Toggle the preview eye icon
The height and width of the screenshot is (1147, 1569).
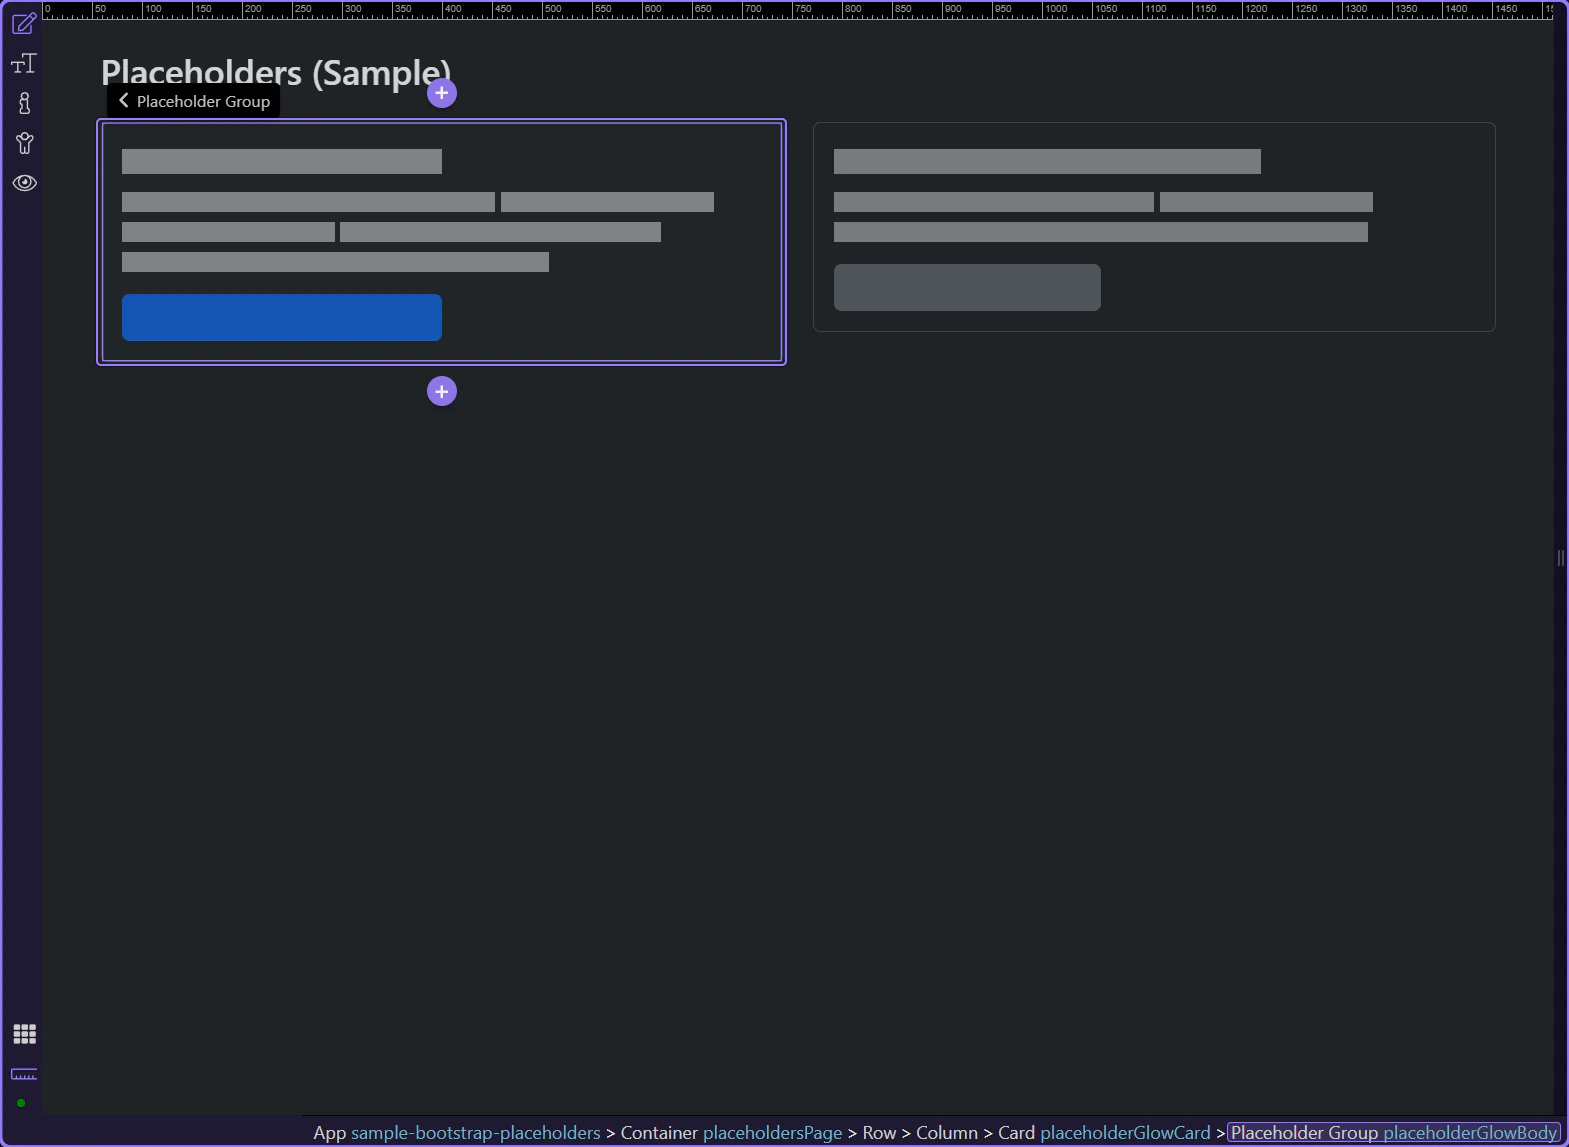(24, 183)
